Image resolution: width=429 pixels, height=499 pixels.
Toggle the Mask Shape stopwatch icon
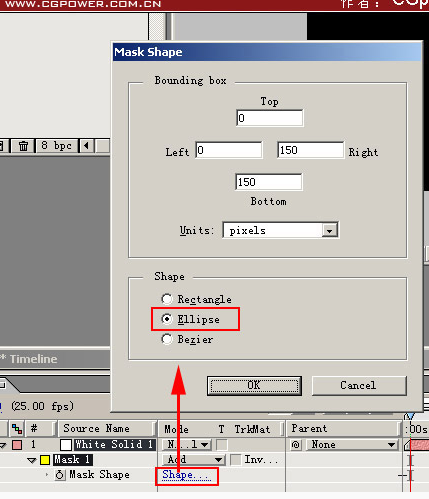click(60, 475)
